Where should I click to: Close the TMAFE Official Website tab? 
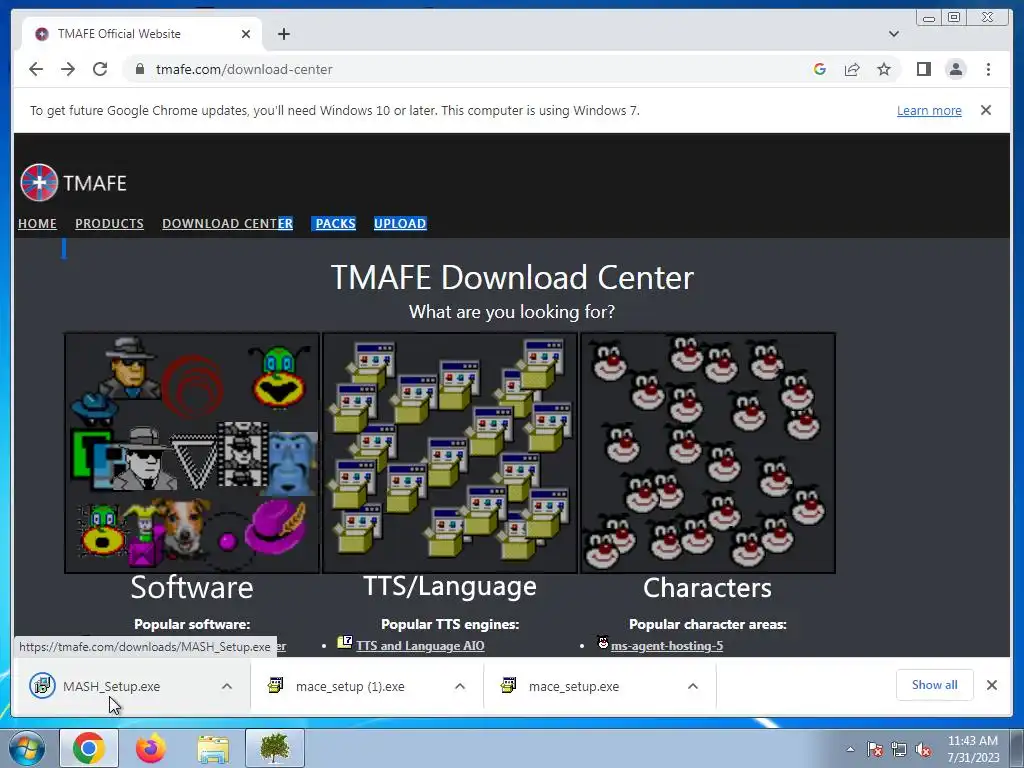(246, 34)
